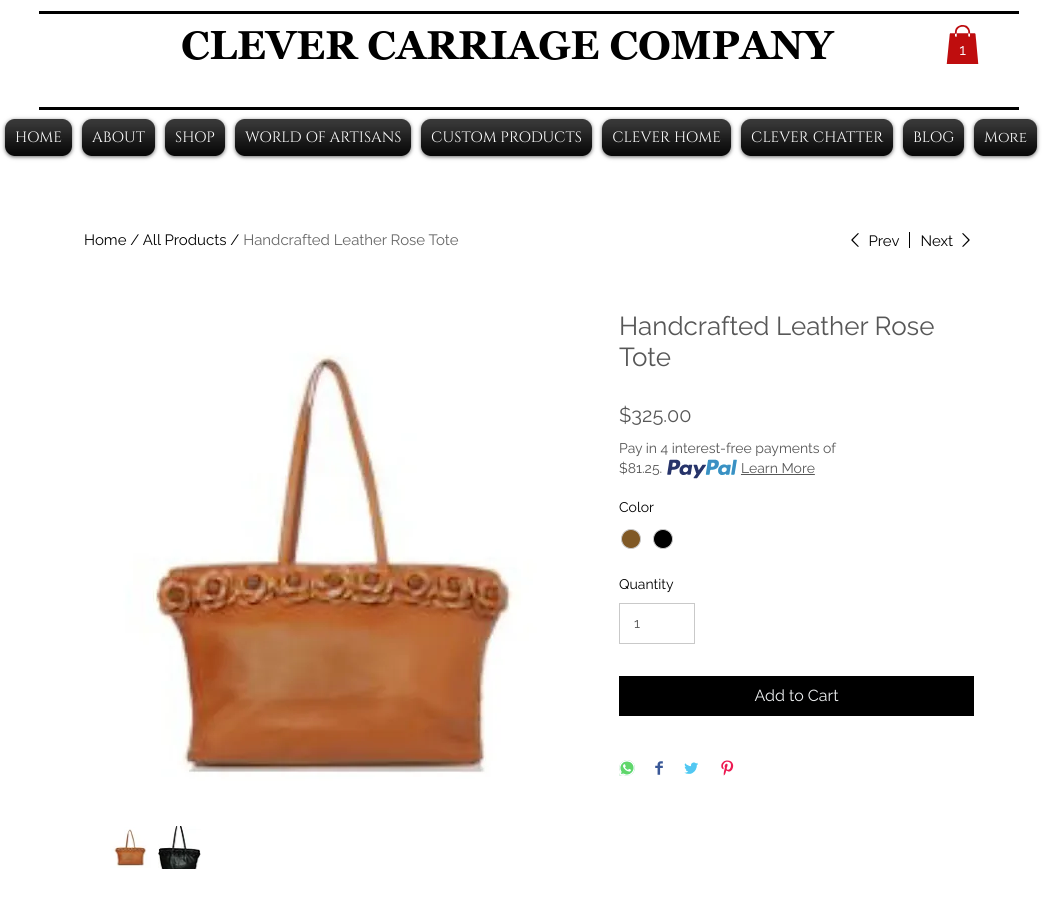Share product on Twitter
Viewport: 1042px width, 901px height.
tap(691, 768)
